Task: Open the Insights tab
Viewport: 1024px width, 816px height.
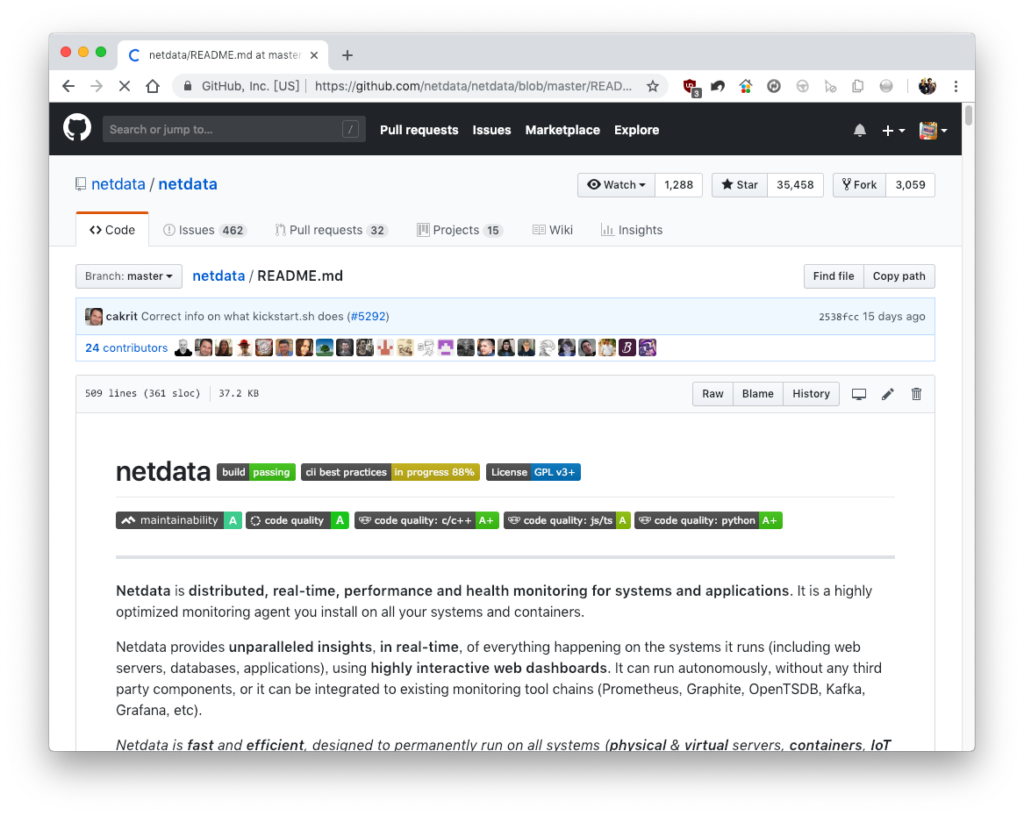Action: 632,230
